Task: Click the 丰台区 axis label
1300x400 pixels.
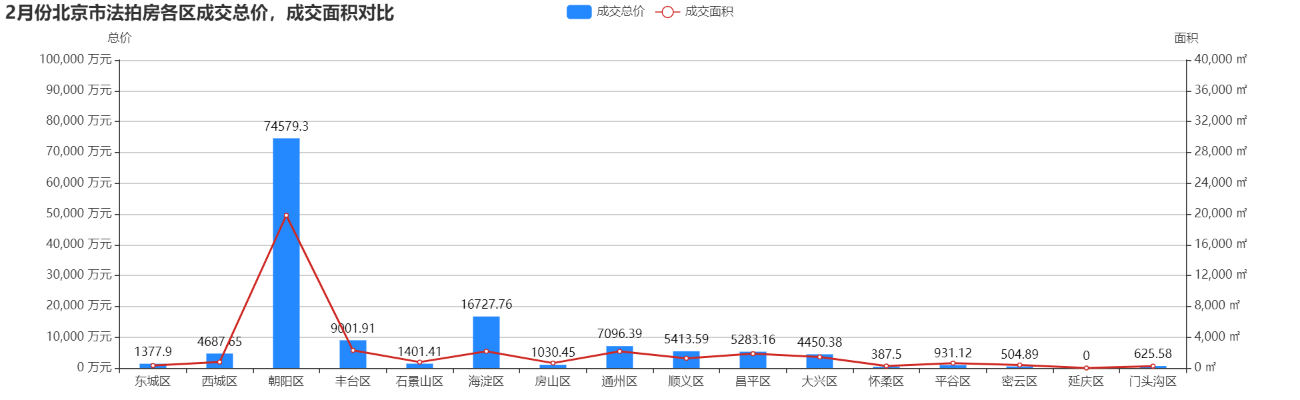Action: tap(353, 382)
